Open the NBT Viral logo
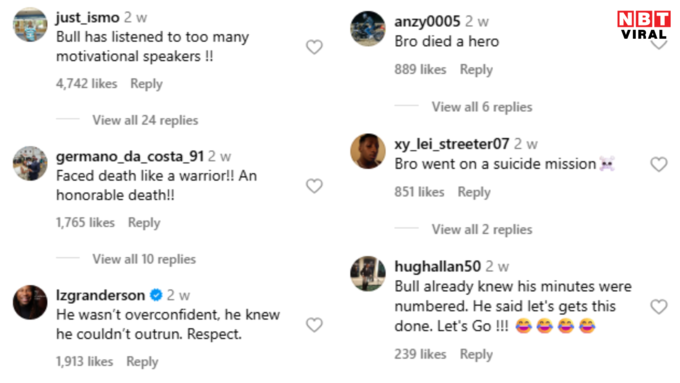 644,25
